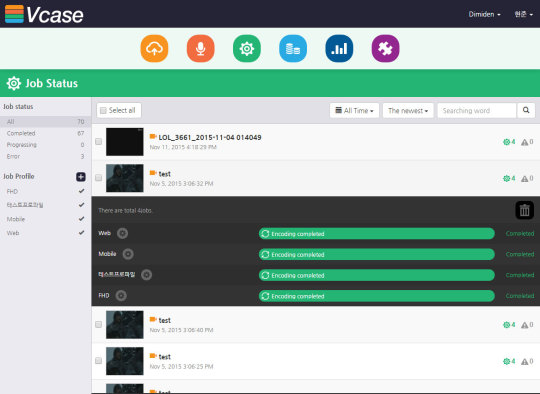This screenshot has height=394, width=540.
Task: Check the test Nov 5 3:06:40 PM checkbox
Action: click(x=98, y=324)
